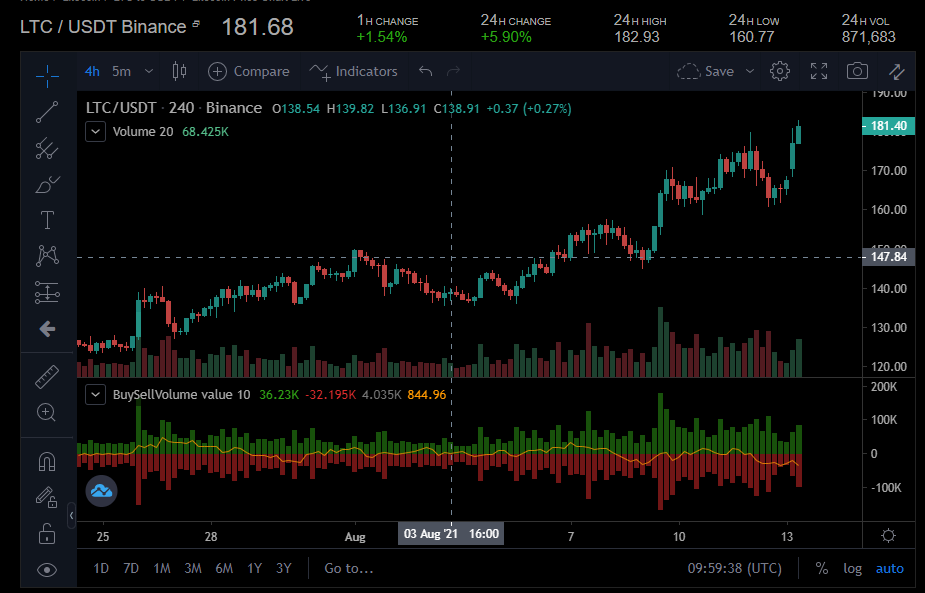Select the text annotation tool
This screenshot has width=925, height=593.
click(x=47, y=220)
